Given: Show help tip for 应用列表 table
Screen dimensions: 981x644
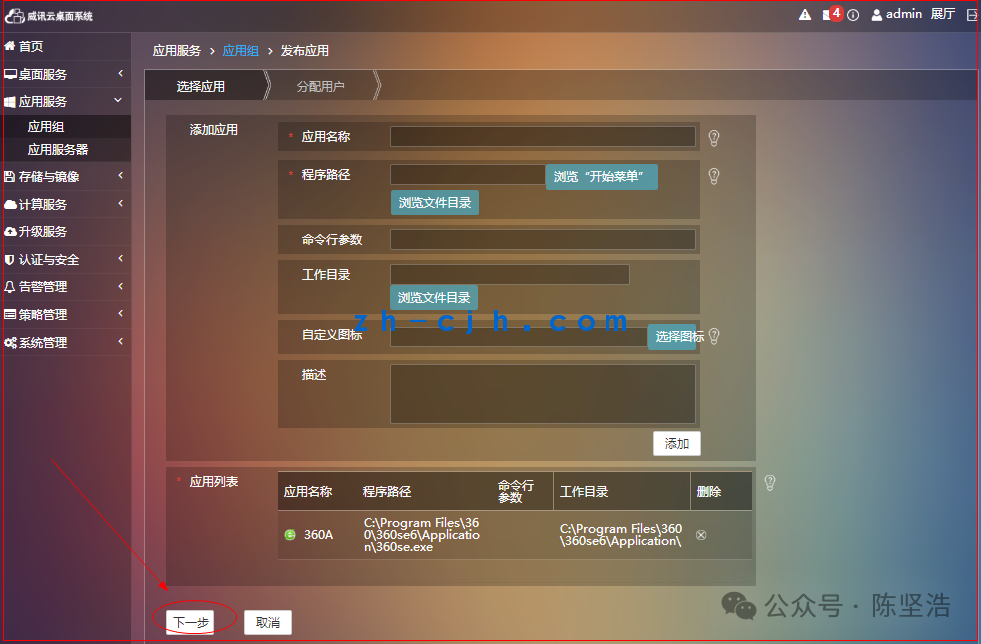Looking at the screenshot, I should pyautogui.click(x=770, y=483).
